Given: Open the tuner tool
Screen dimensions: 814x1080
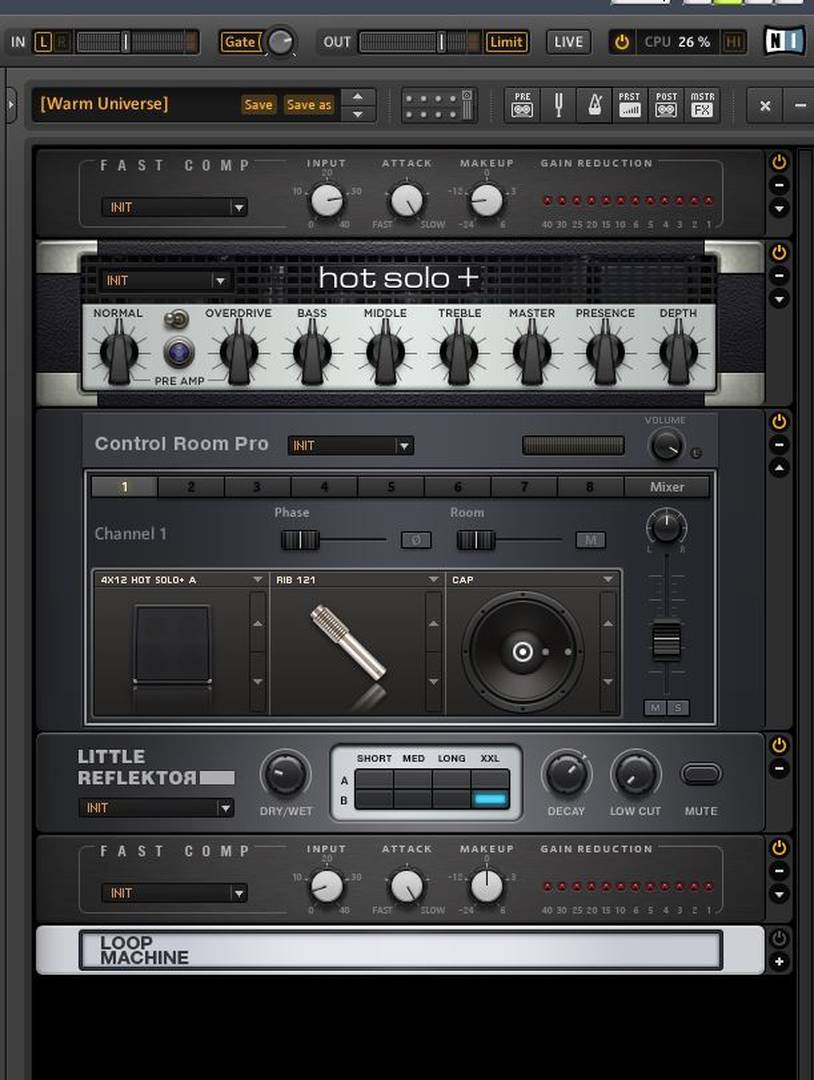Looking at the screenshot, I should coord(559,105).
